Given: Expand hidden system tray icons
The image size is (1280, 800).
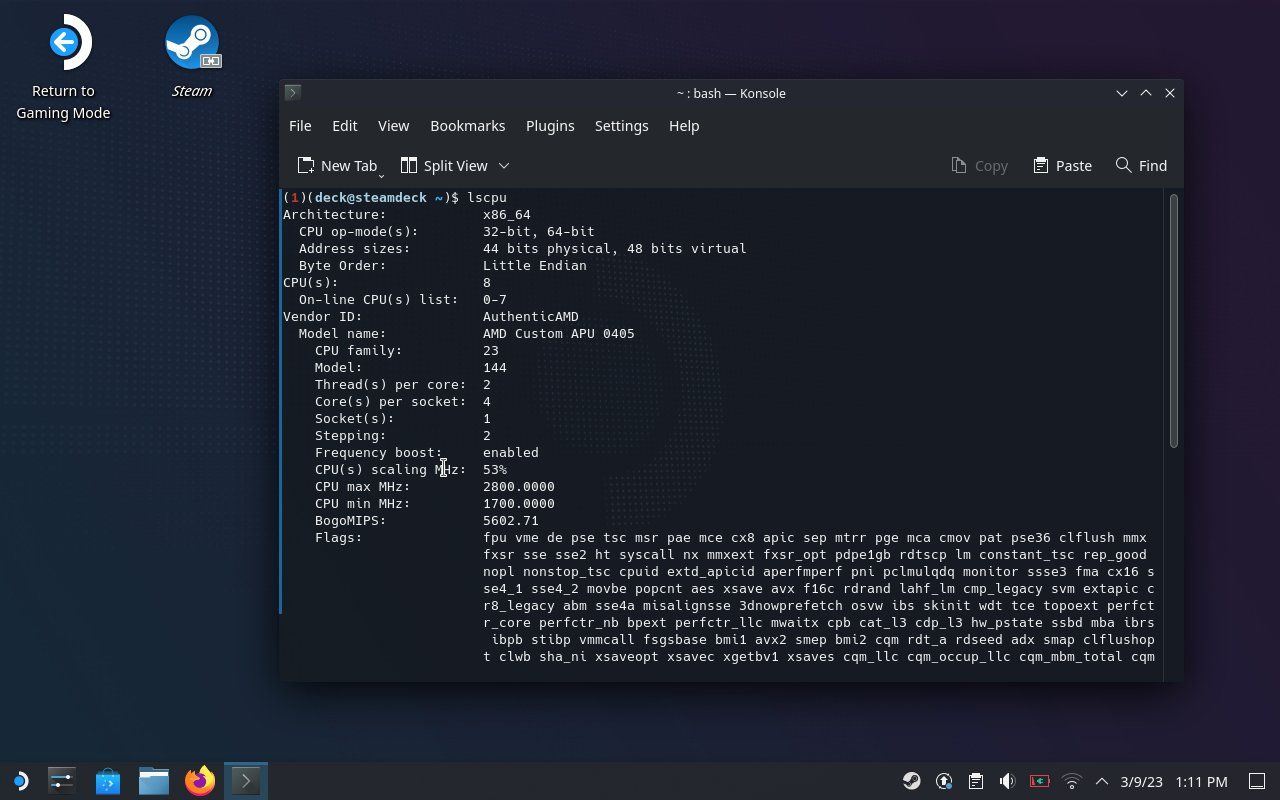Looking at the screenshot, I should 1101,781.
